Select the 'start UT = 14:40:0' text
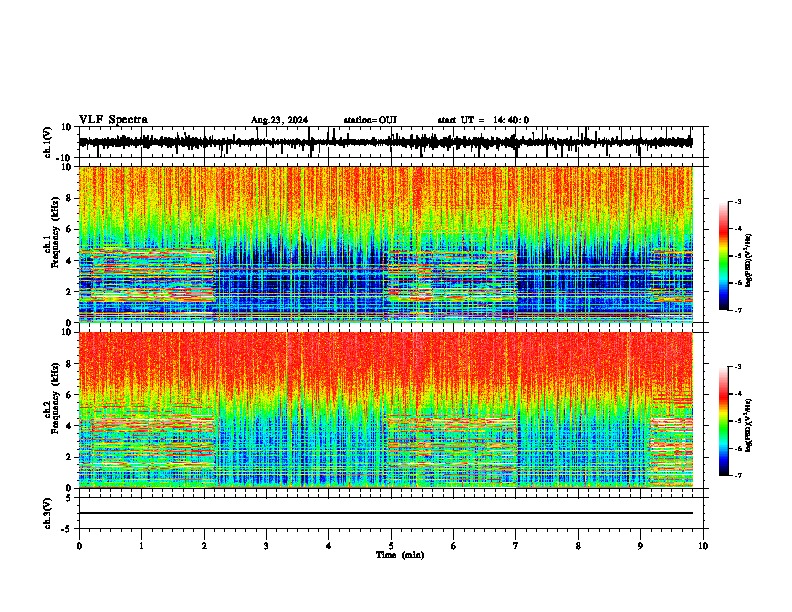The image size is (792, 612). [483, 120]
